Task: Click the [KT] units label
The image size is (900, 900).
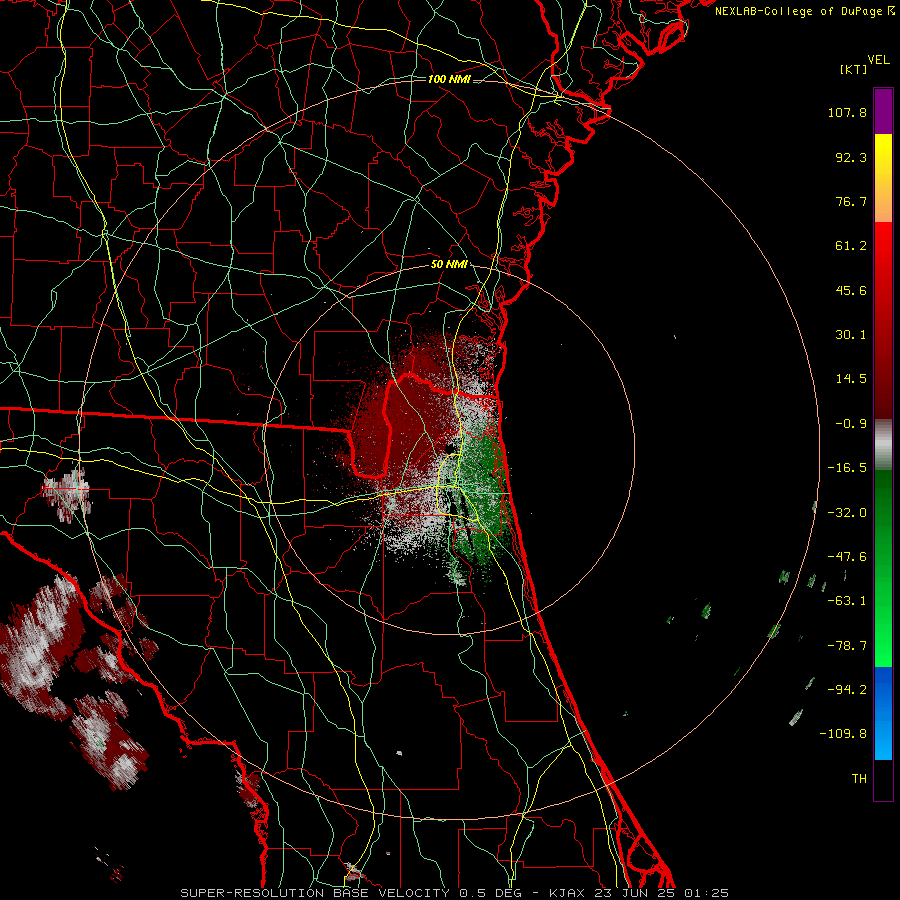Action: click(854, 69)
